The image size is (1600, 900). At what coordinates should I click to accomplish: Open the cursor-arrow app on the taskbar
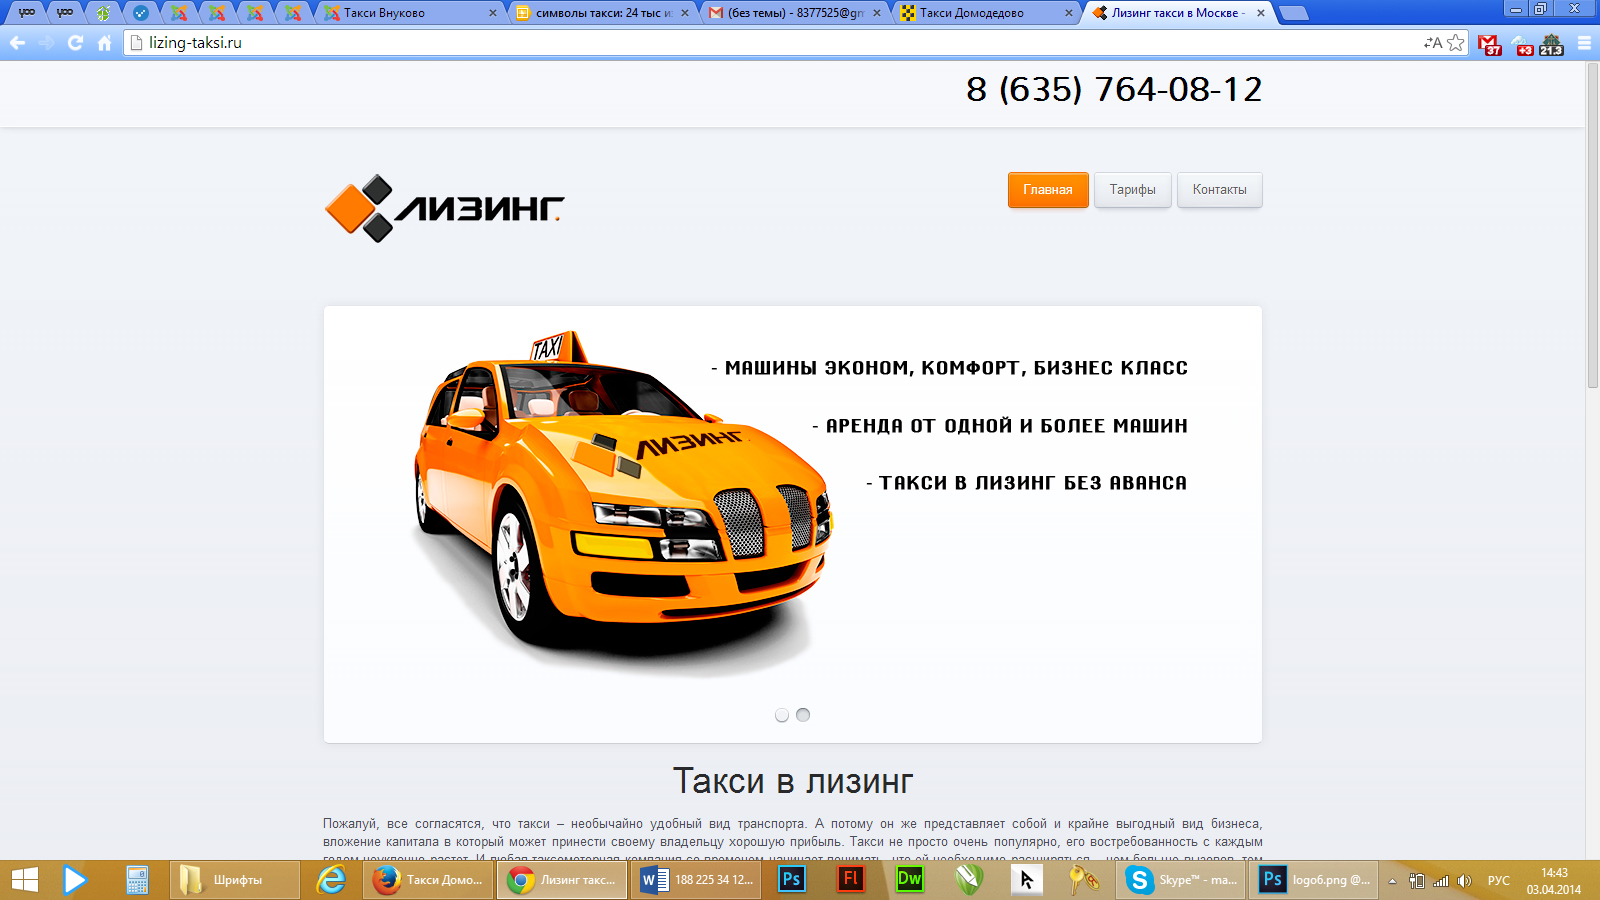1026,880
